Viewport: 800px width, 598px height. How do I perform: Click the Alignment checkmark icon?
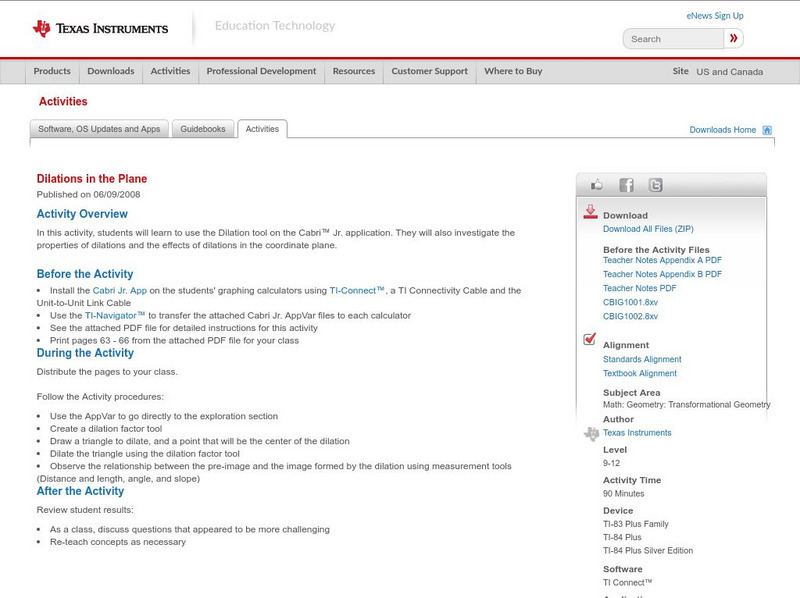click(590, 339)
